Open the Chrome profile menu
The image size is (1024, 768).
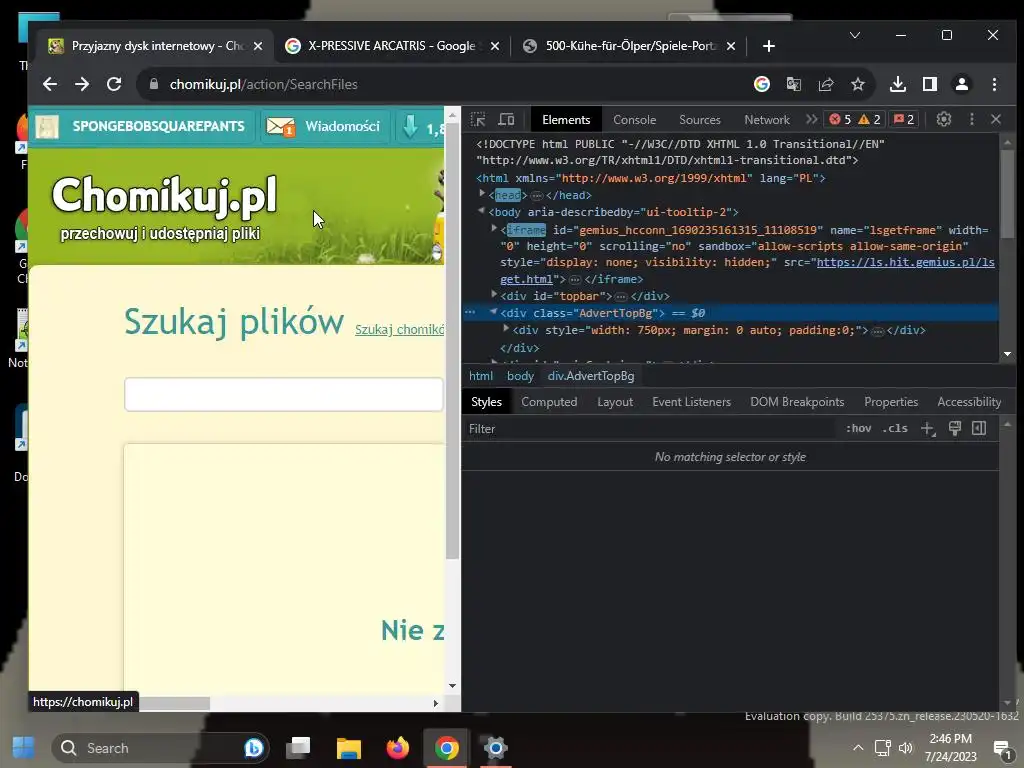coord(962,84)
